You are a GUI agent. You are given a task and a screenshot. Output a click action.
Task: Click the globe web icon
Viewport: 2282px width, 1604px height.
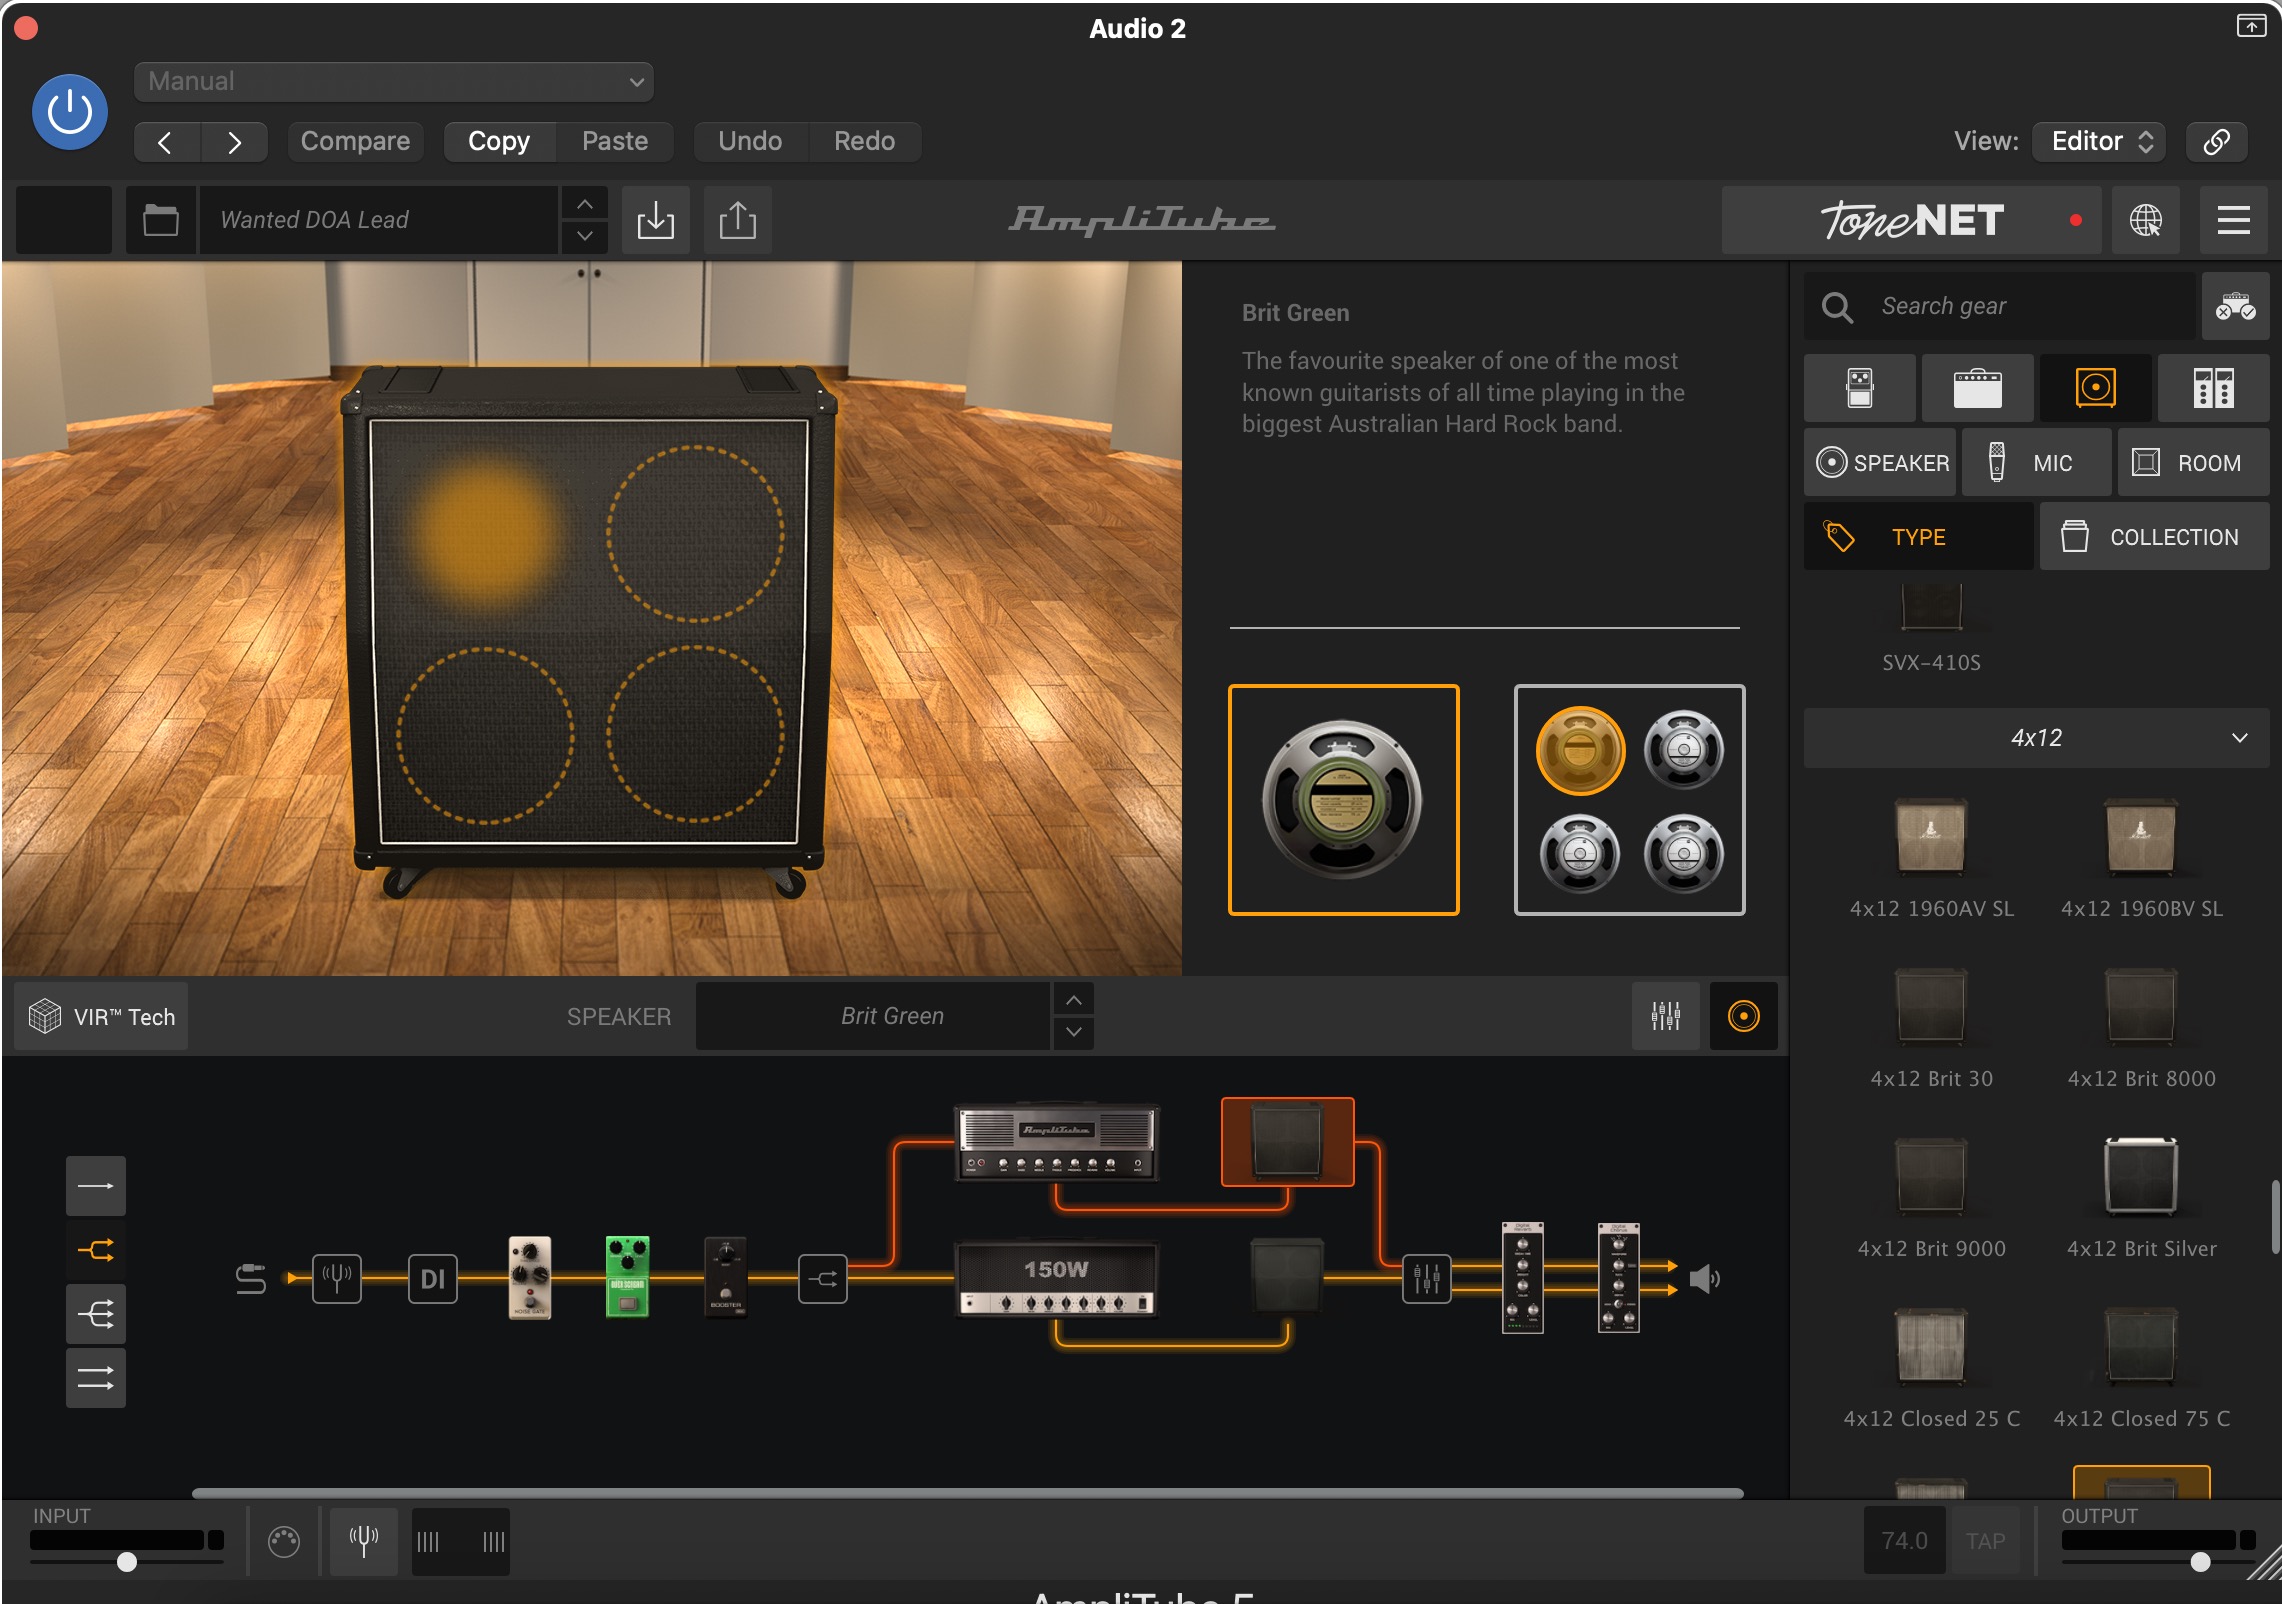(x=2145, y=219)
